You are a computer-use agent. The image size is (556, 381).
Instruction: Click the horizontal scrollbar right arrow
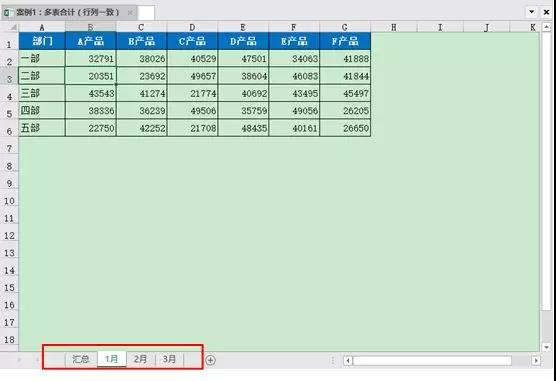pos(536,360)
